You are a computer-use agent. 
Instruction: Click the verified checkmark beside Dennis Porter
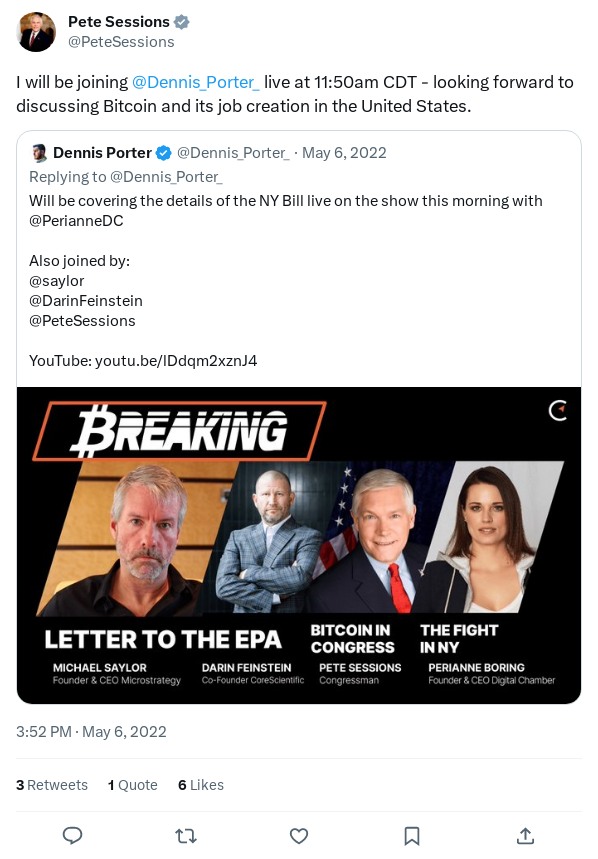(x=162, y=153)
